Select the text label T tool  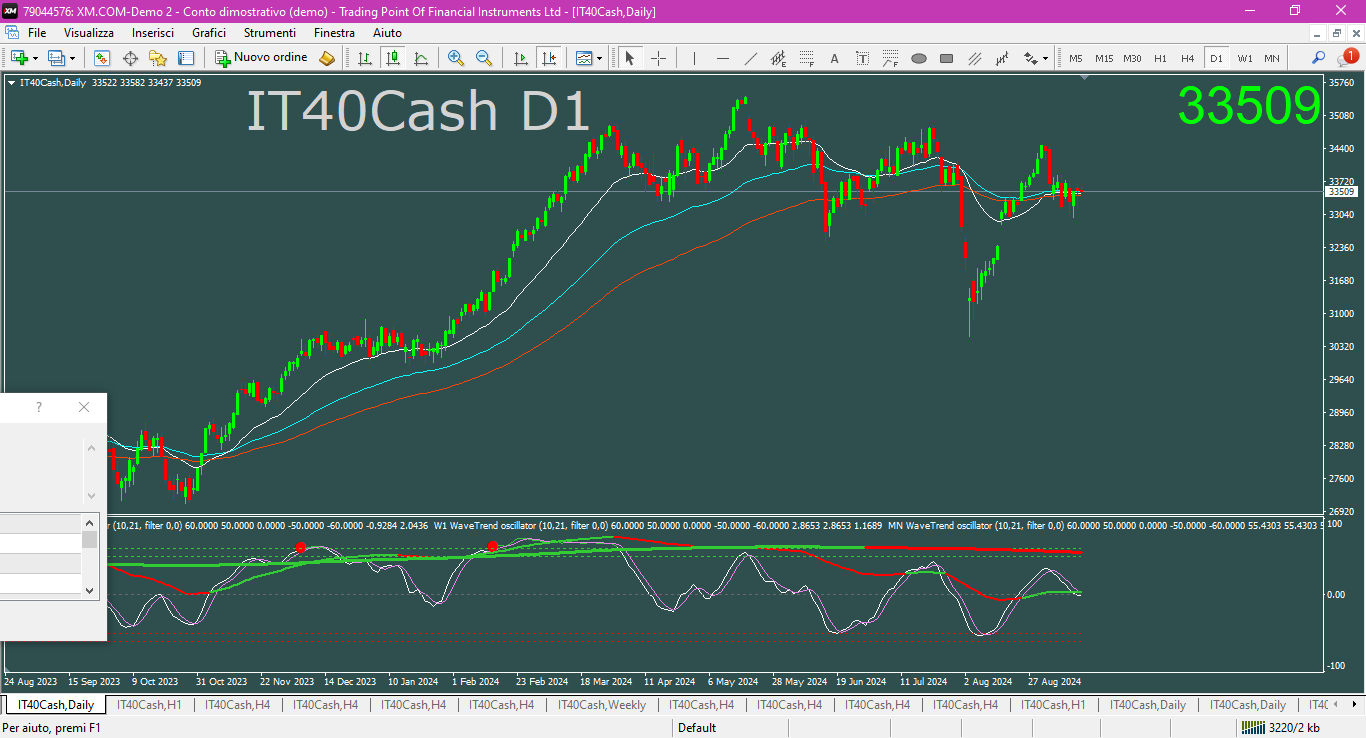coord(863,58)
